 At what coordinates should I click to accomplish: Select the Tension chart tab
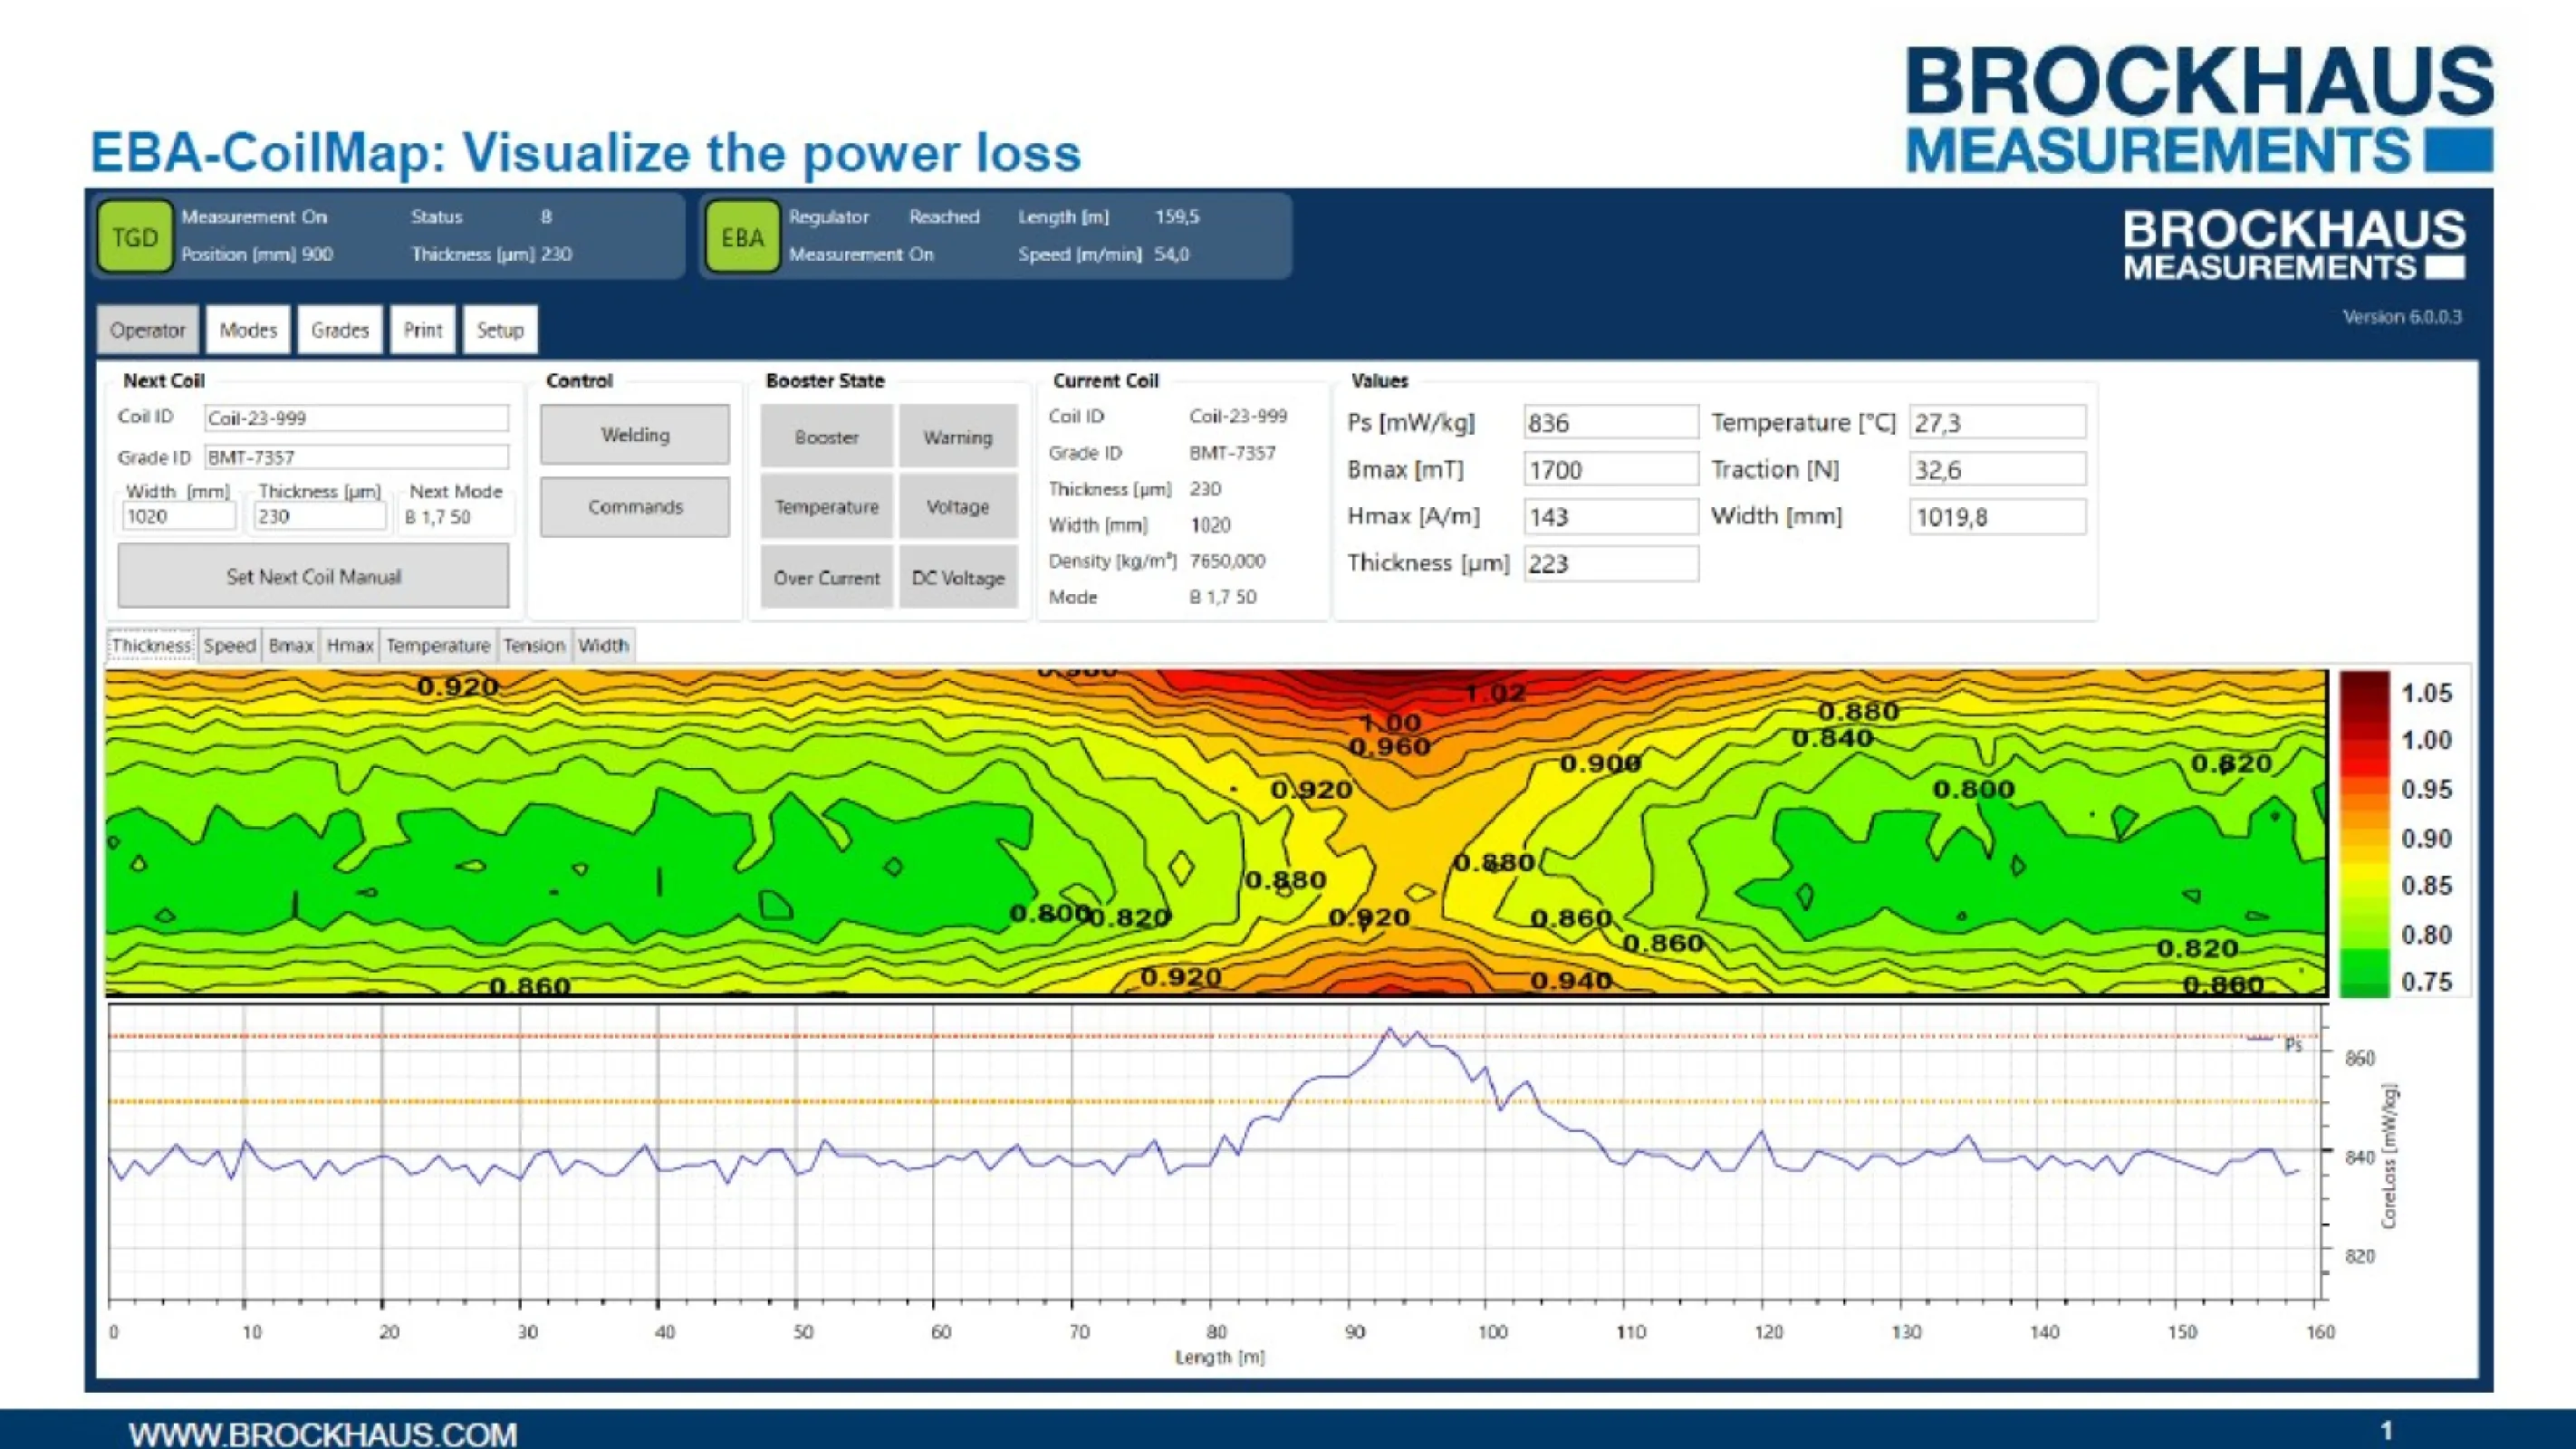(535, 645)
